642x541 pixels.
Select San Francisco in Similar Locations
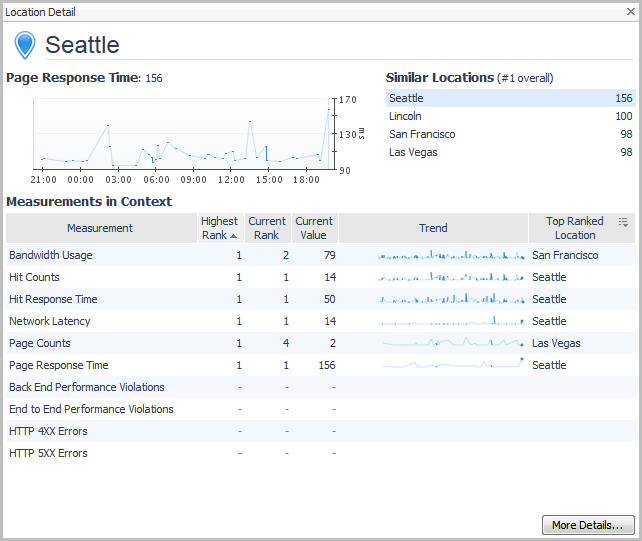coord(422,134)
